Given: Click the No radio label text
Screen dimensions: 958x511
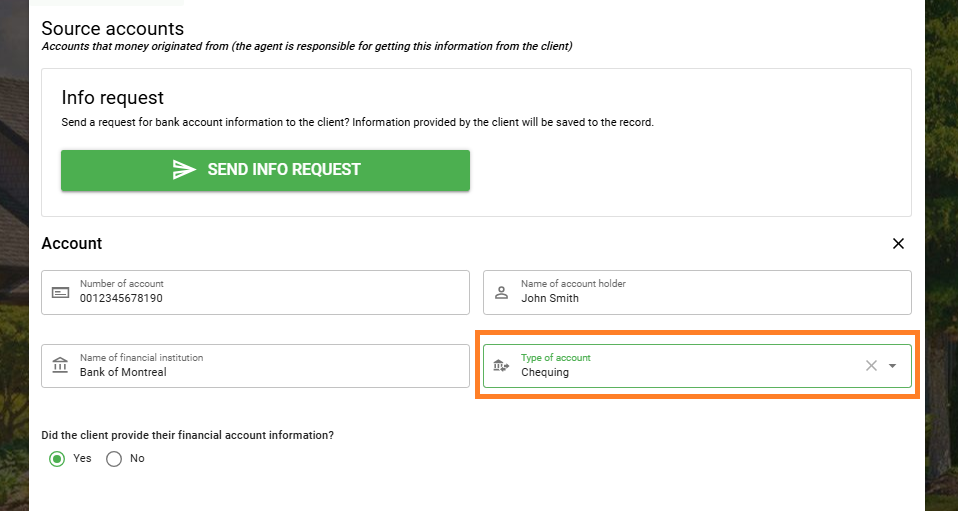Looking at the screenshot, I should 137,458.
